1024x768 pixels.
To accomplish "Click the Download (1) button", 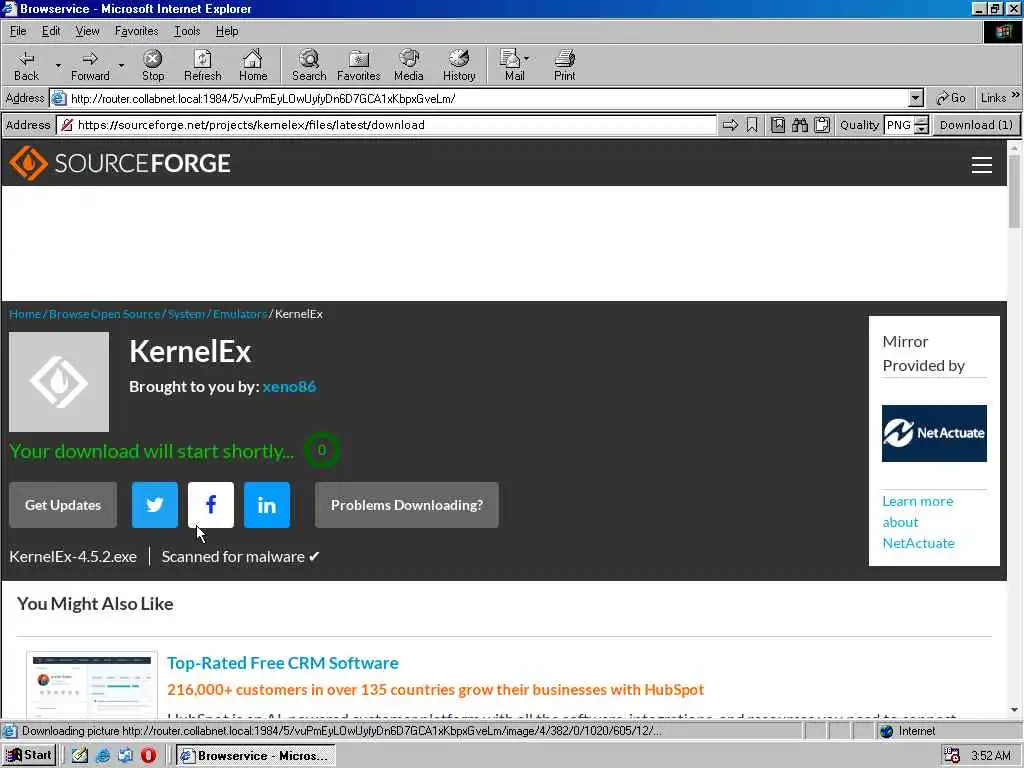I will pyautogui.click(x=976, y=125).
